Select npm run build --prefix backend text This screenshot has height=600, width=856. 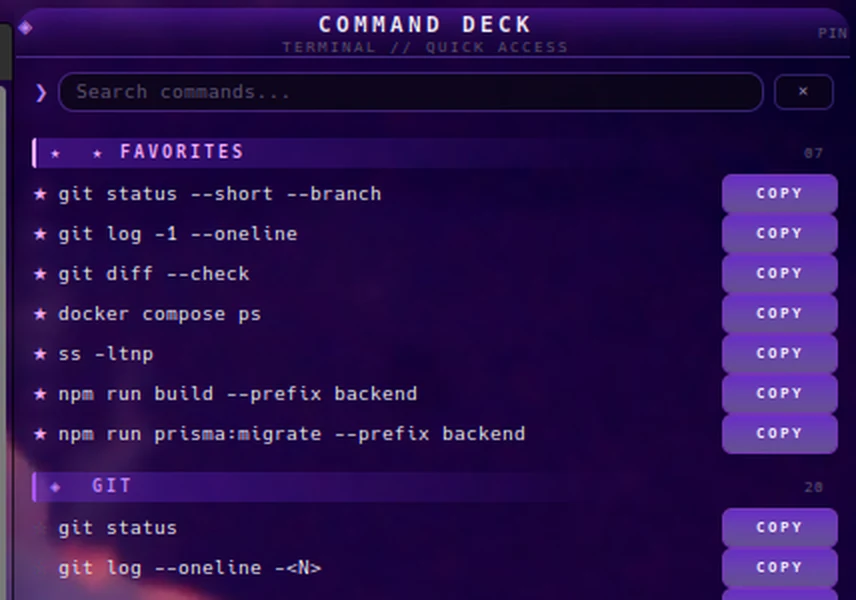click(x=238, y=394)
